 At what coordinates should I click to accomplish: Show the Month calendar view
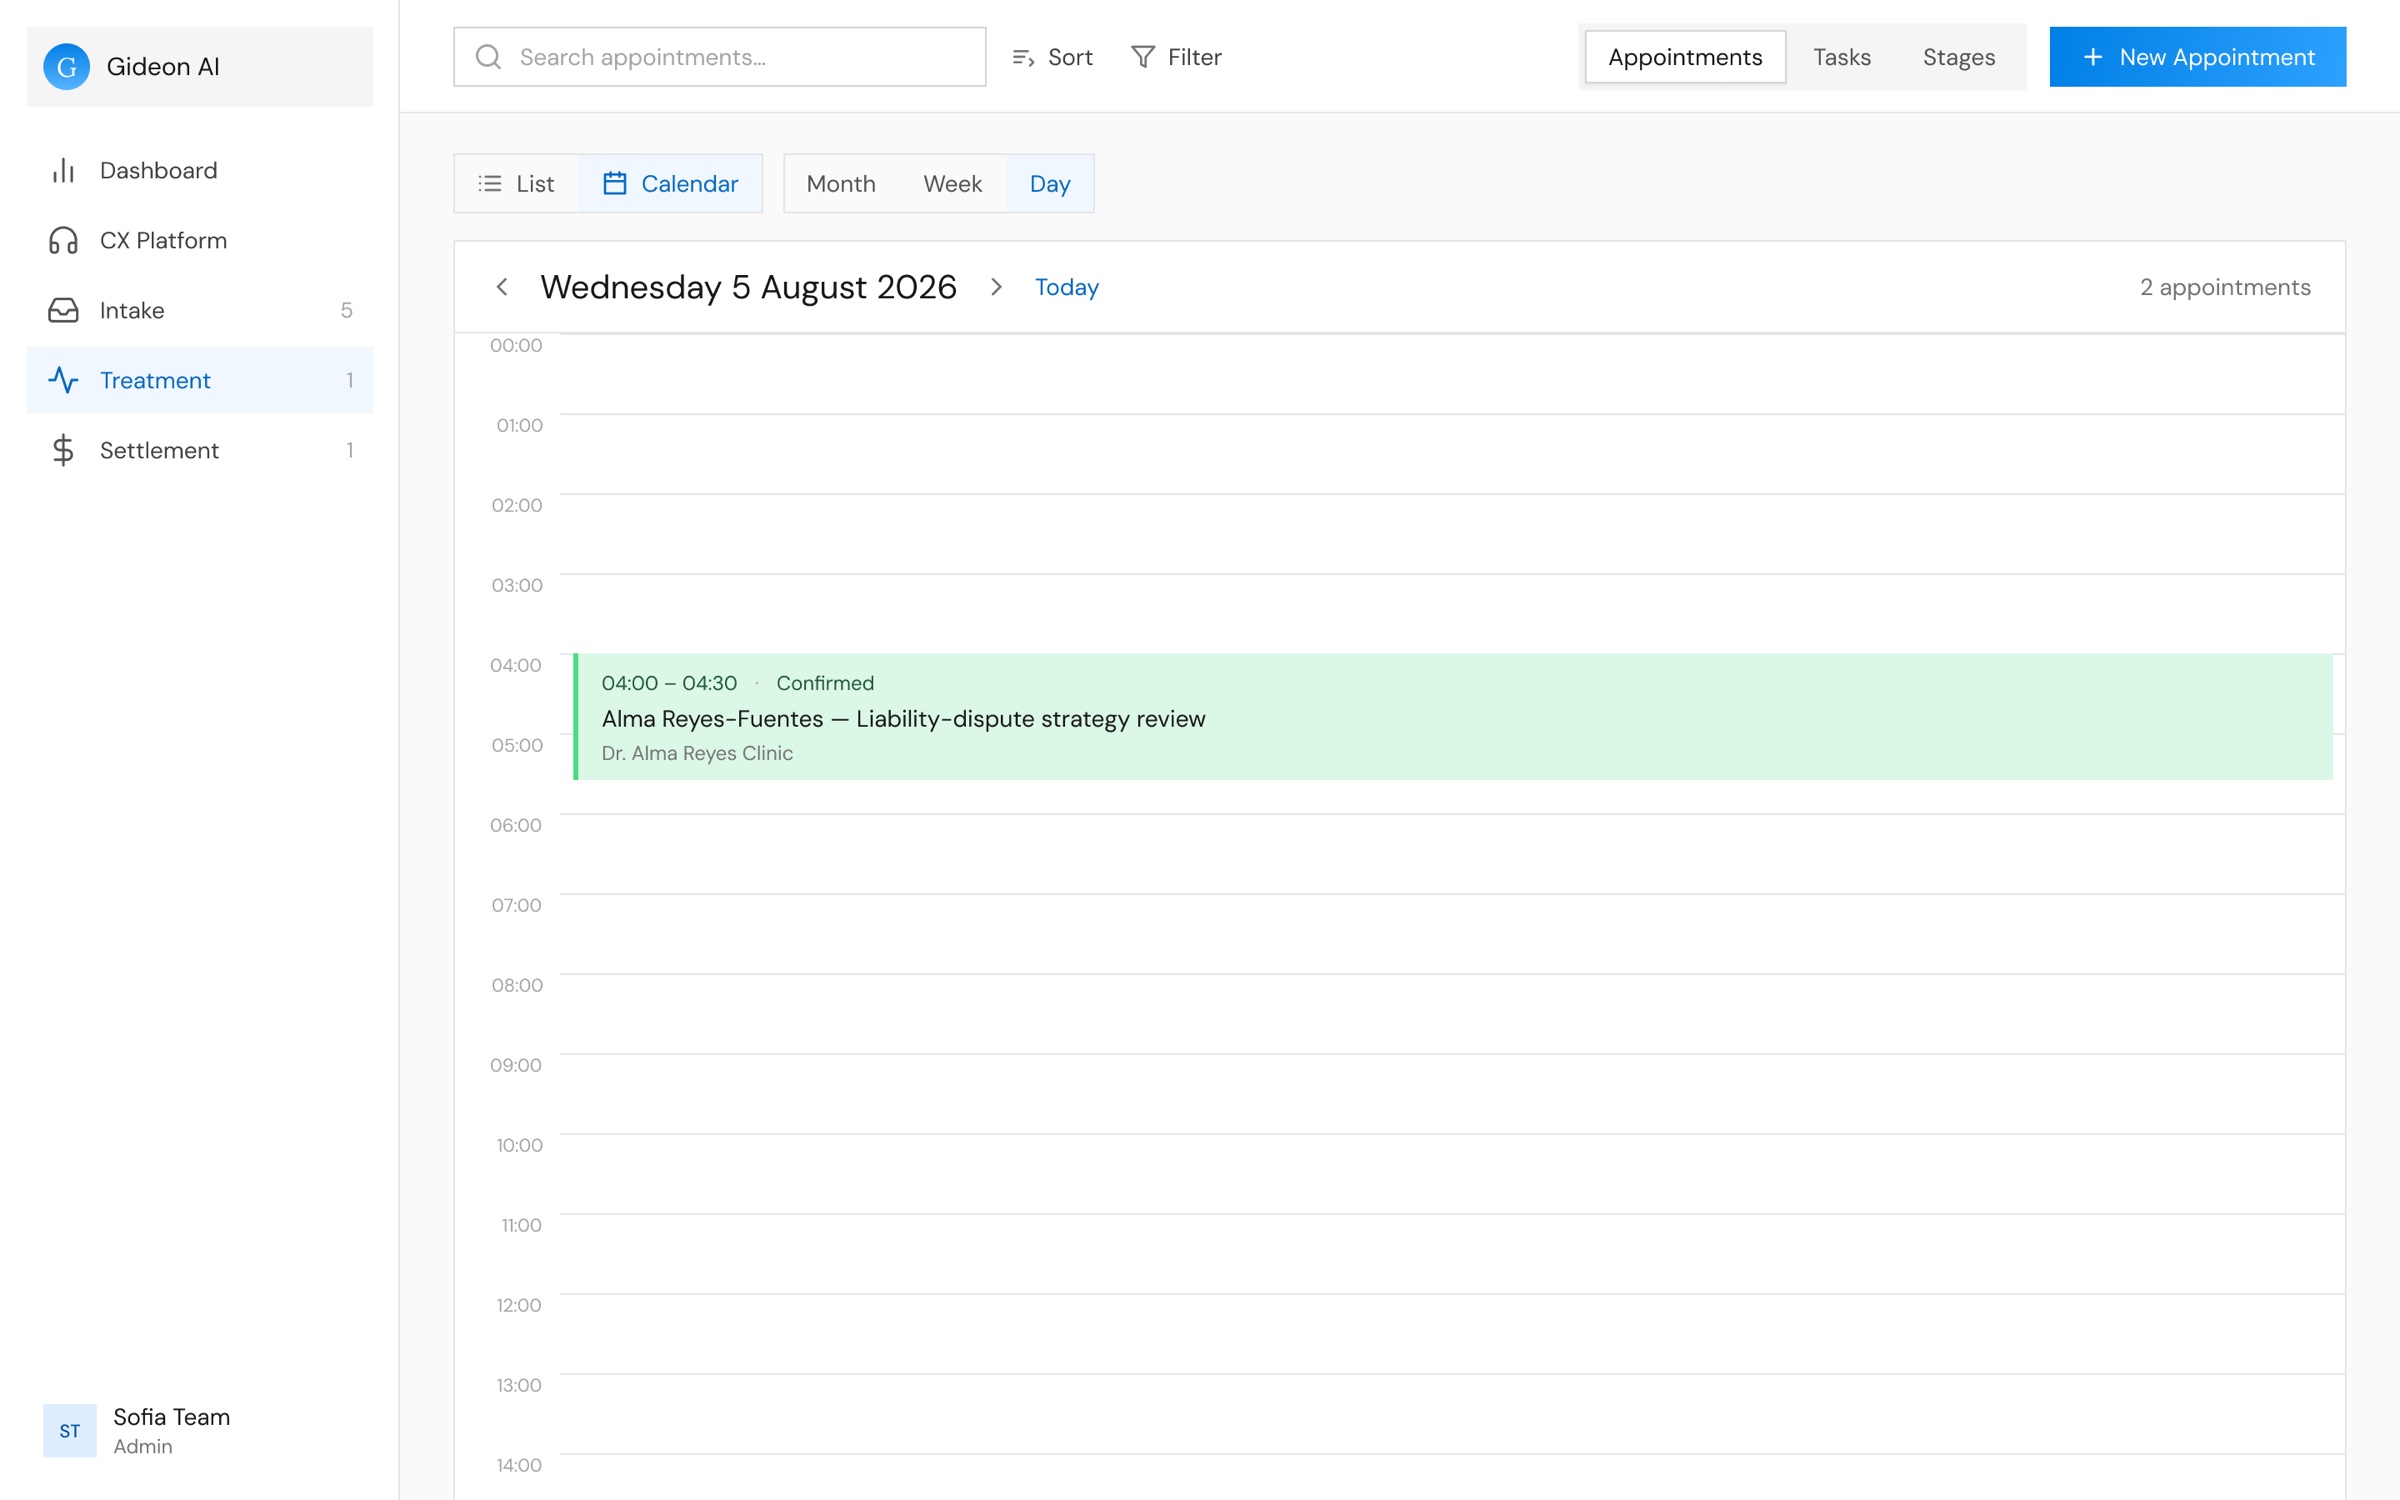click(841, 184)
